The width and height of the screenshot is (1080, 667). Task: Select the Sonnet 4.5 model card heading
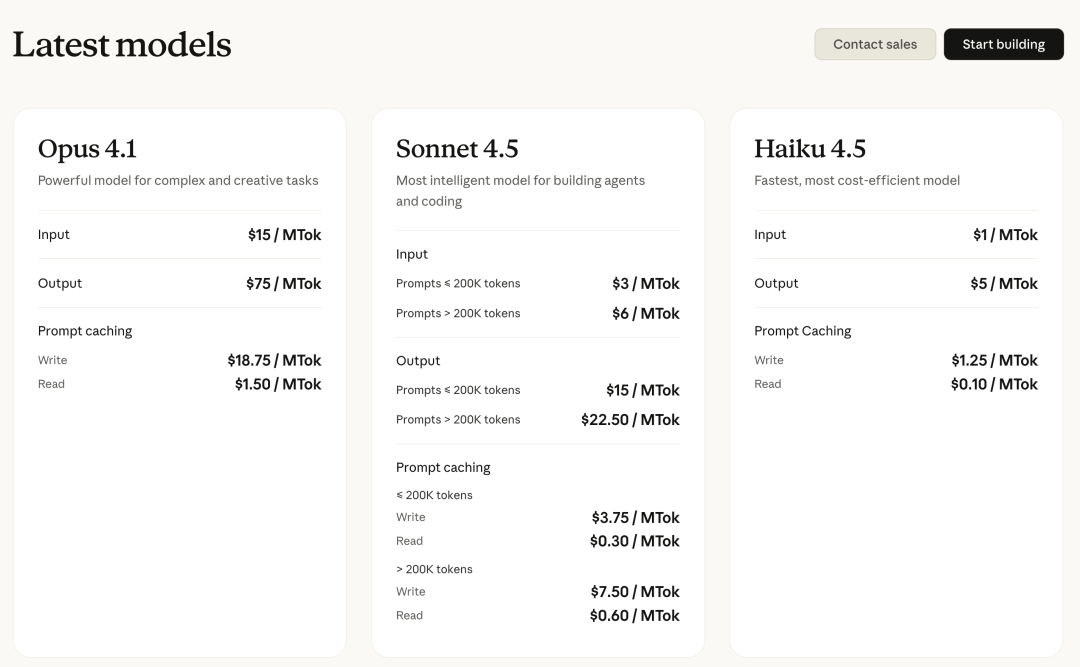coord(457,149)
